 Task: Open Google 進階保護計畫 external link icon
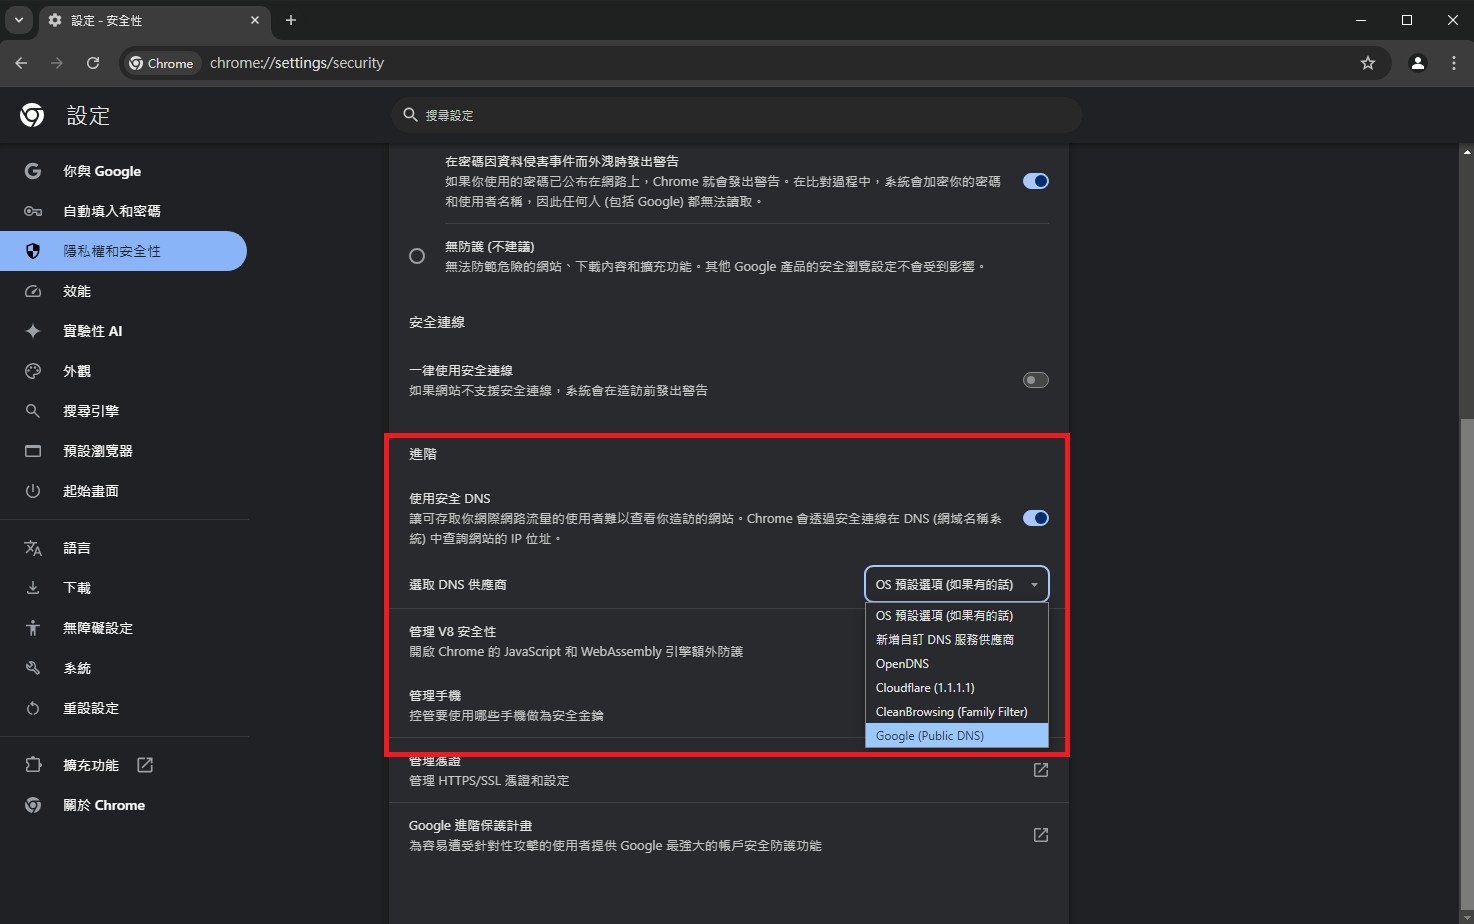[x=1041, y=835]
